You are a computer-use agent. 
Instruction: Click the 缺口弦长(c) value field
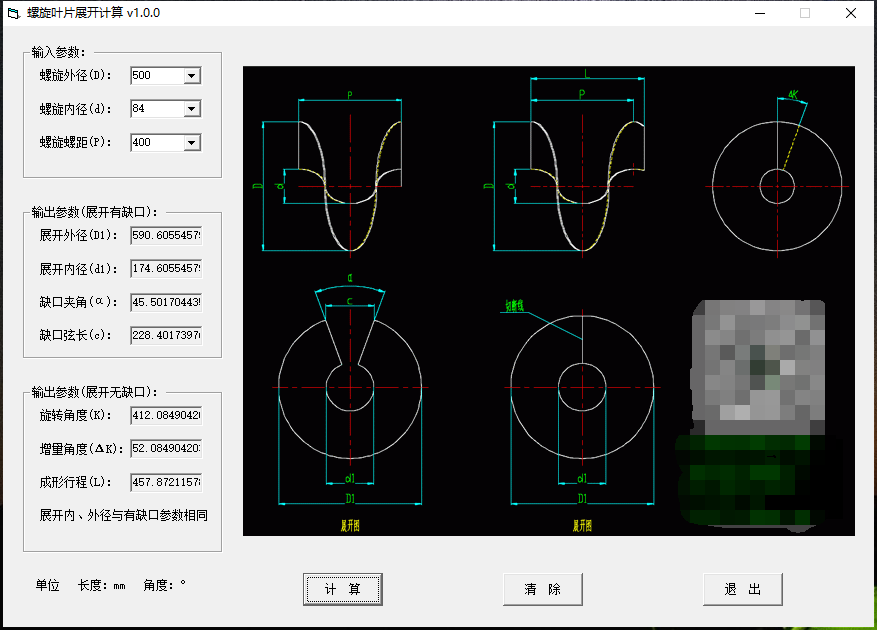point(166,336)
